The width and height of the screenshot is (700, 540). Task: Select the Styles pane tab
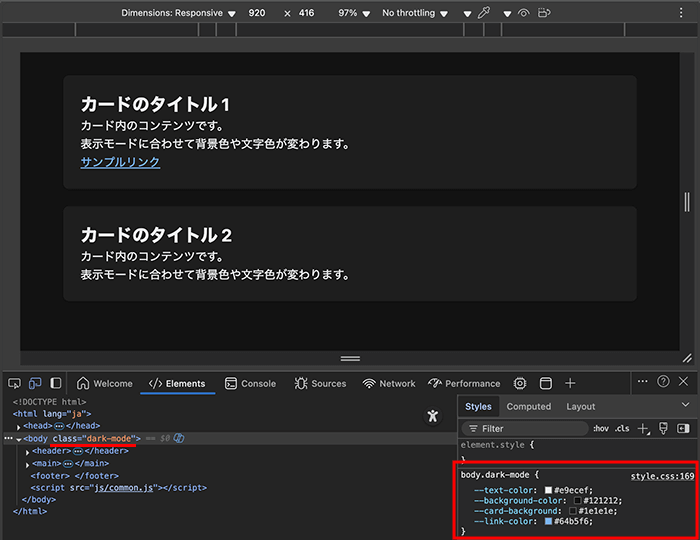point(478,407)
